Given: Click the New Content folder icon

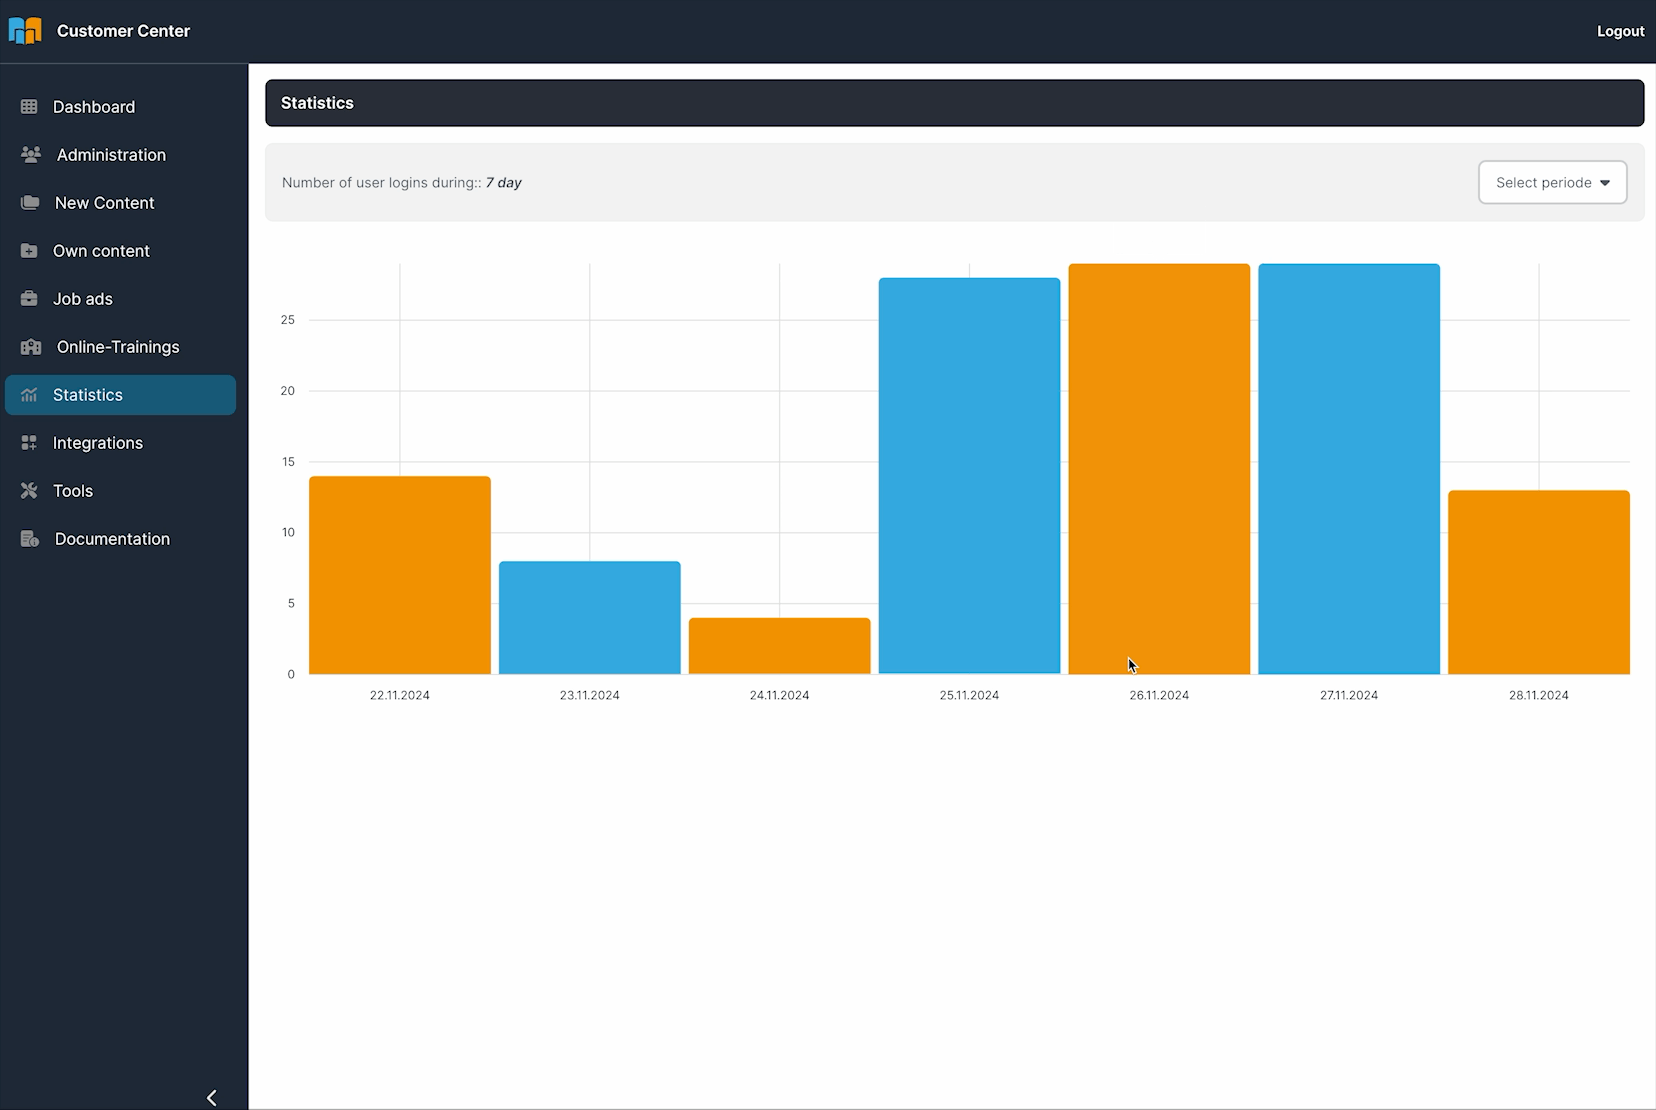Looking at the screenshot, I should click(30, 203).
